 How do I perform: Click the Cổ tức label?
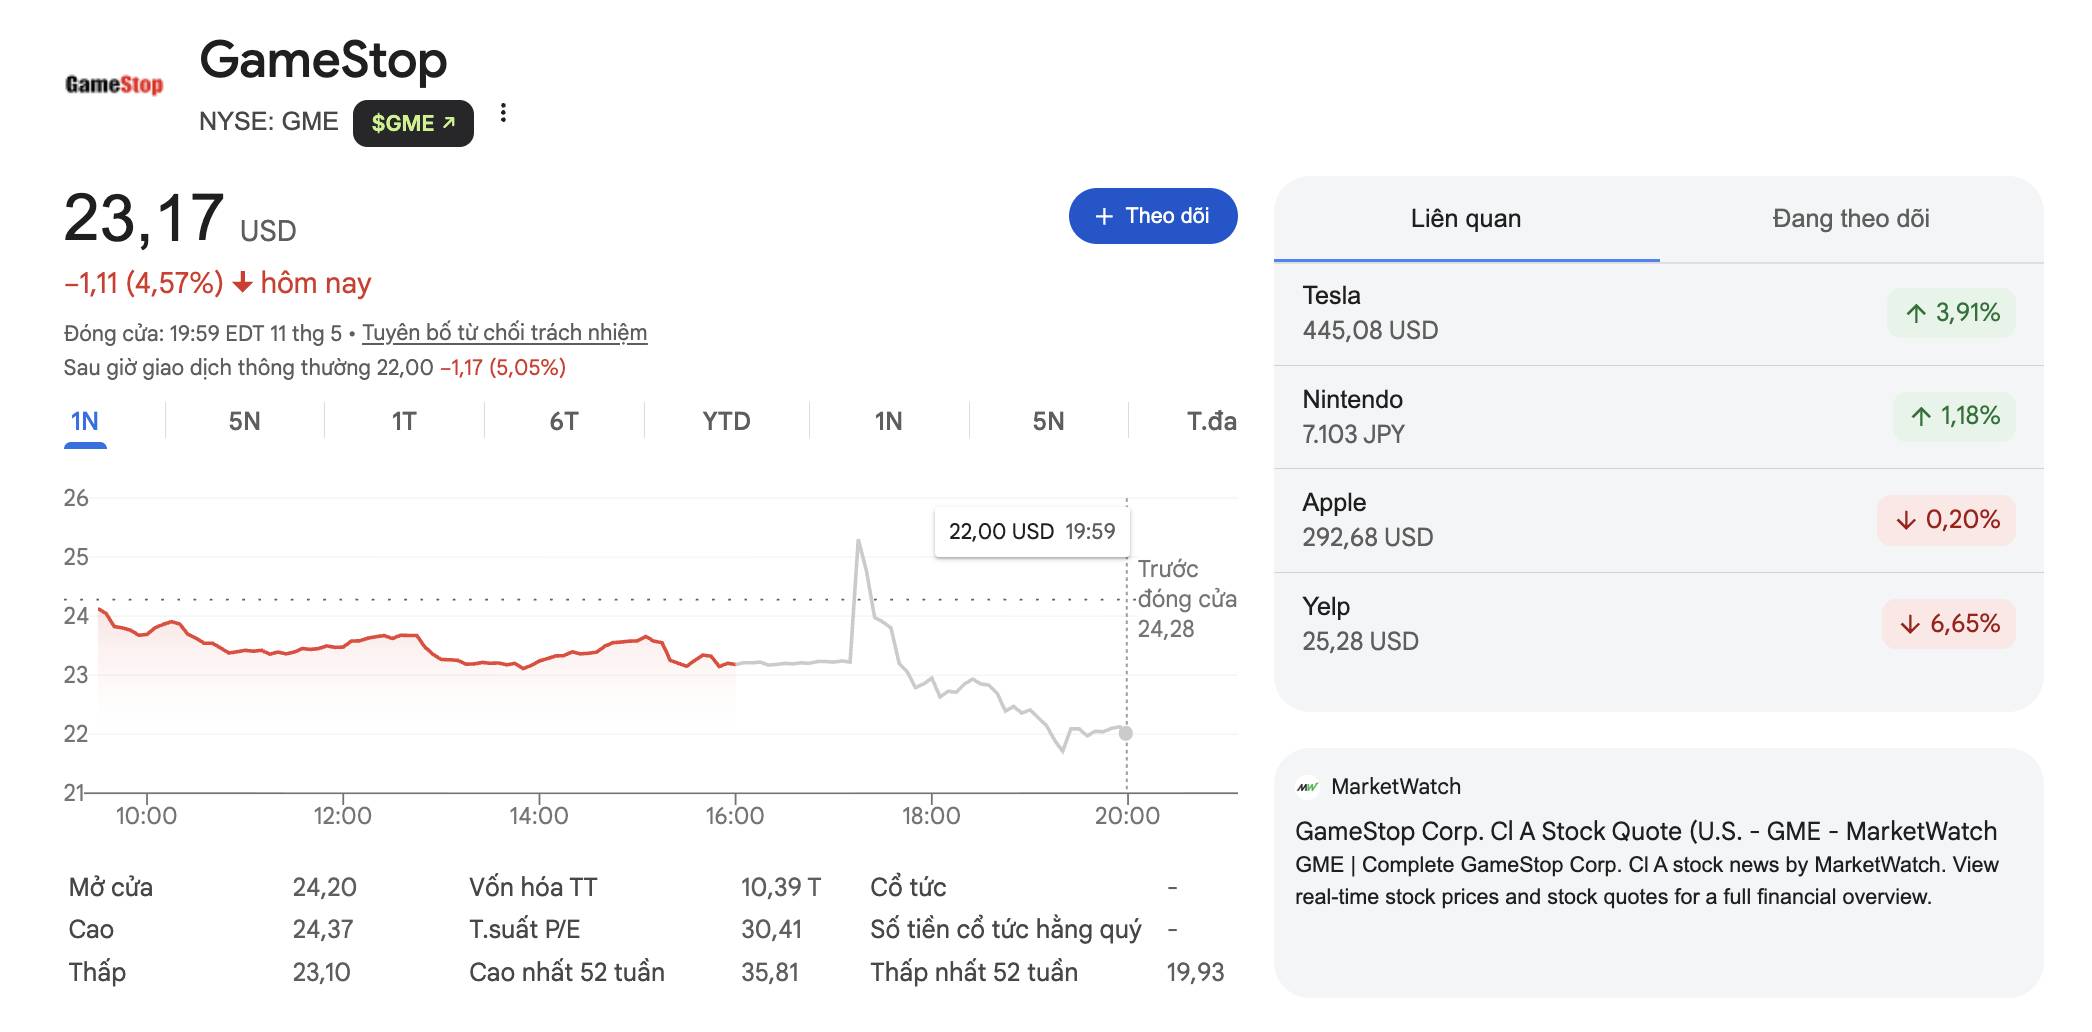coord(908,888)
